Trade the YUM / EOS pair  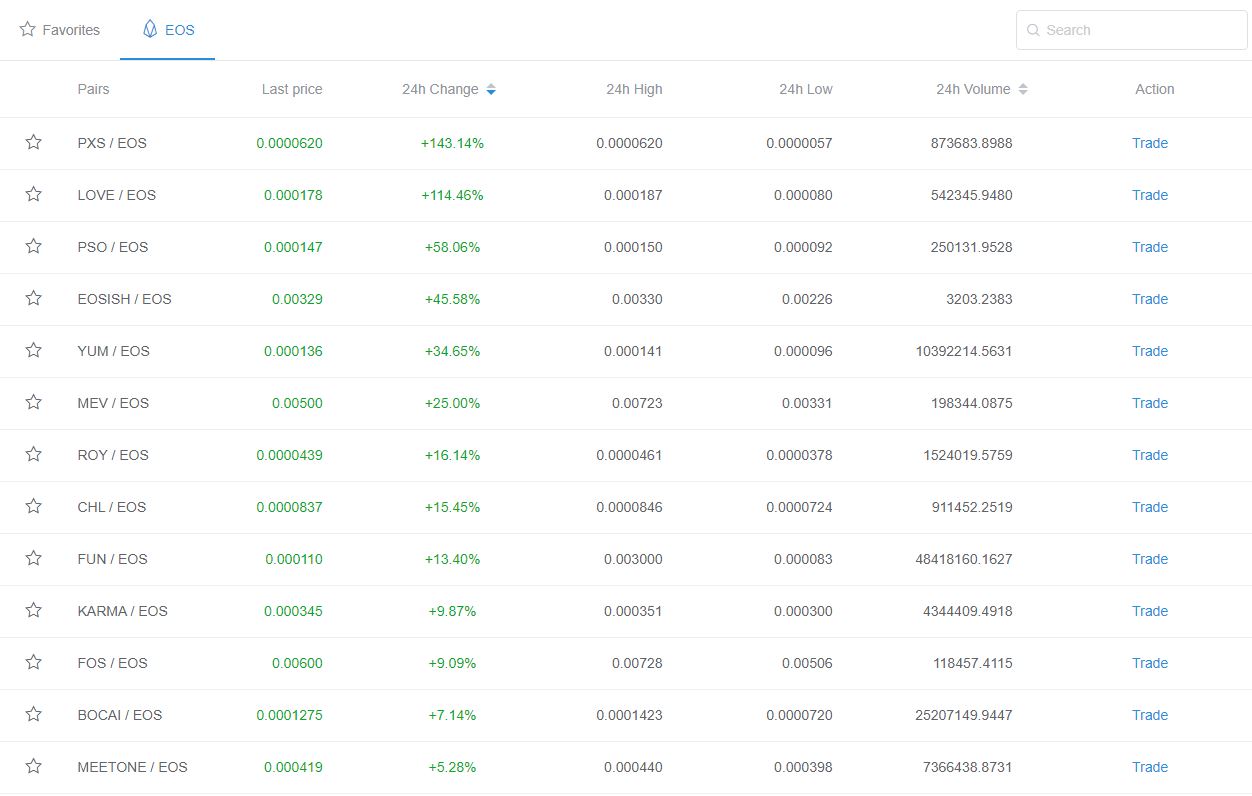pyautogui.click(x=1150, y=351)
